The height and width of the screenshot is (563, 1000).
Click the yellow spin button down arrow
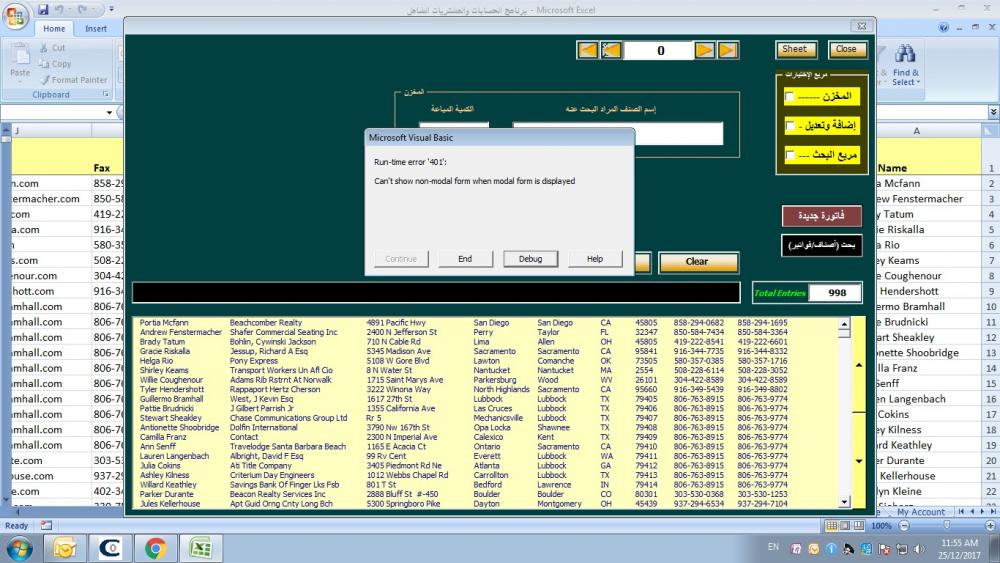pos(859,460)
